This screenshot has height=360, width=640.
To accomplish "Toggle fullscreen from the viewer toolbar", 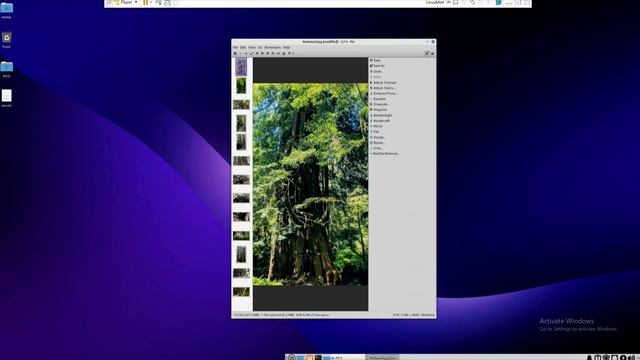I will click(251, 53).
